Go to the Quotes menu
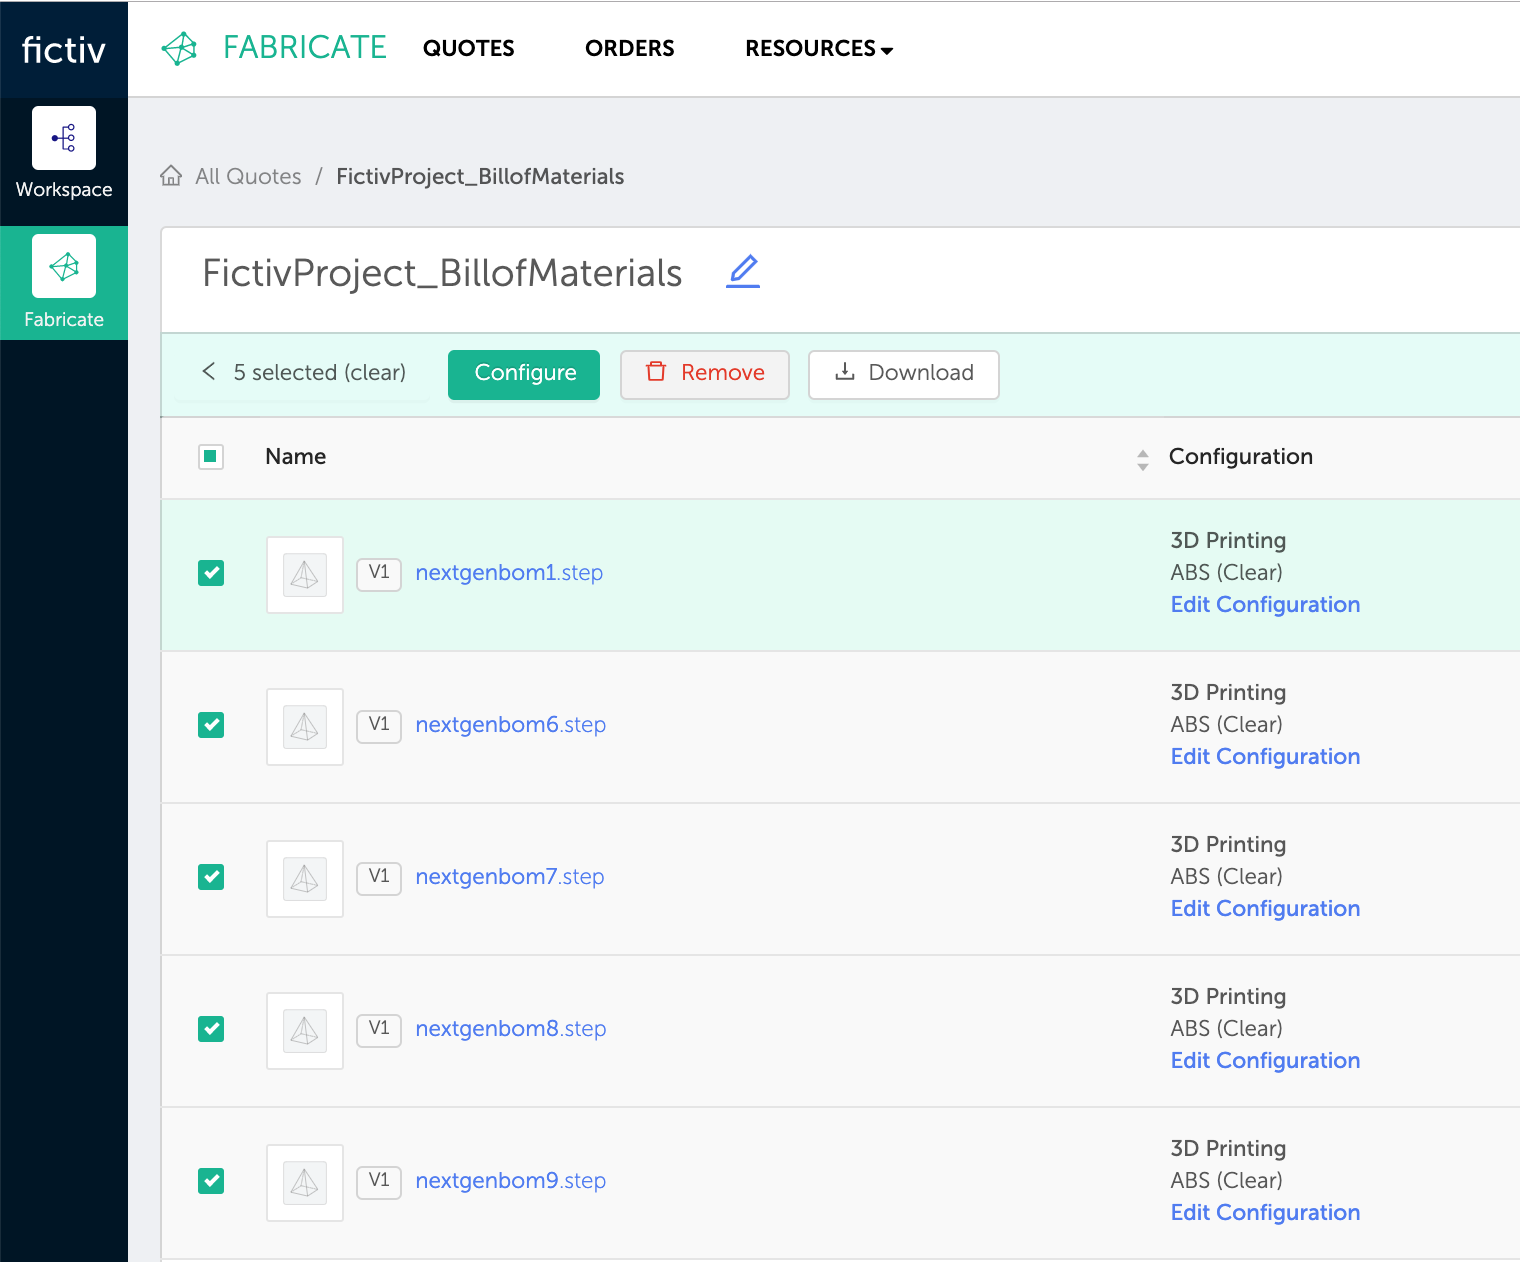 click(x=469, y=48)
